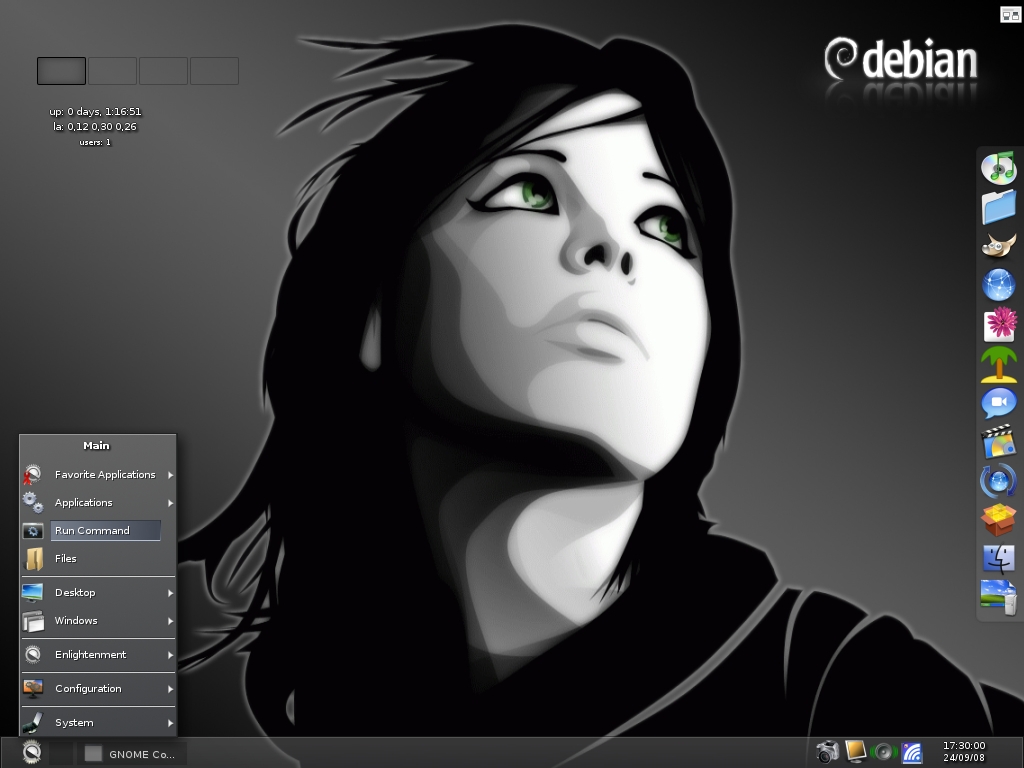Click the clock showing 17:30:00
This screenshot has height=768, width=1024.
point(964,746)
